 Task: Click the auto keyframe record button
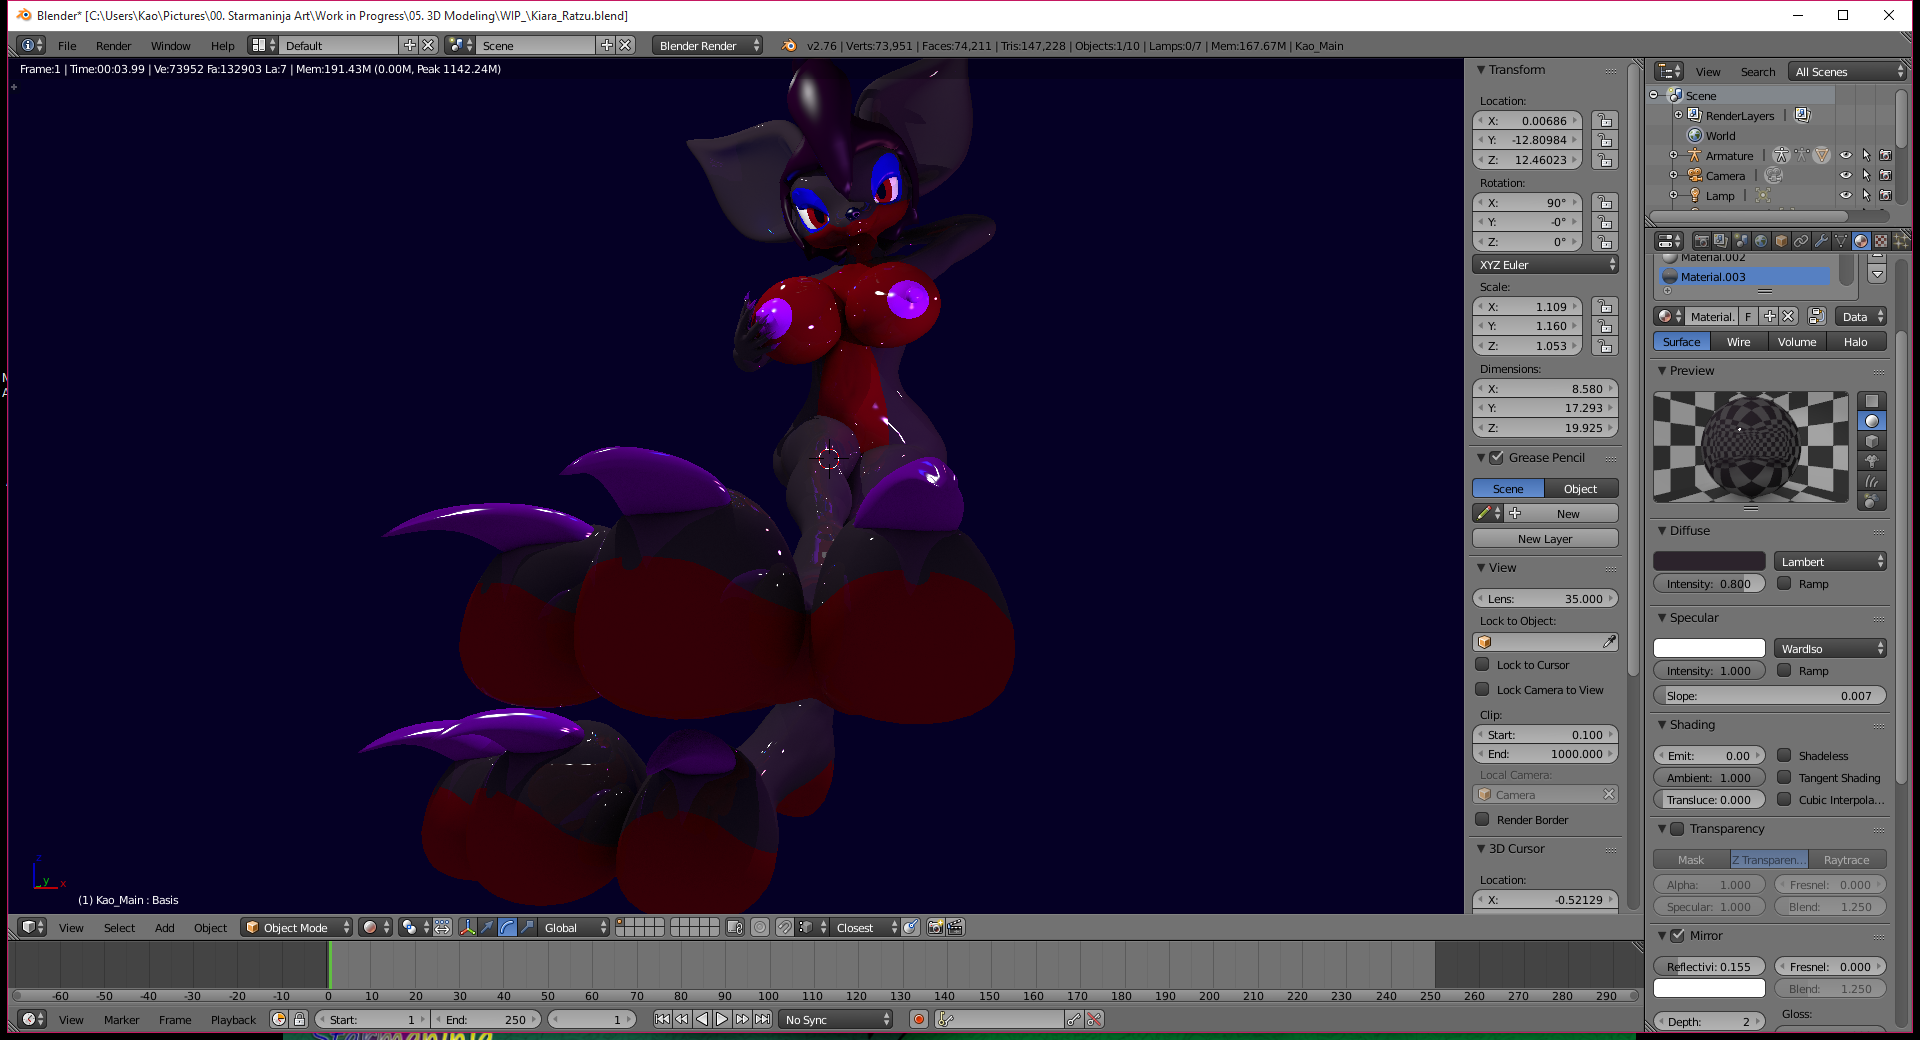point(918,1019)
